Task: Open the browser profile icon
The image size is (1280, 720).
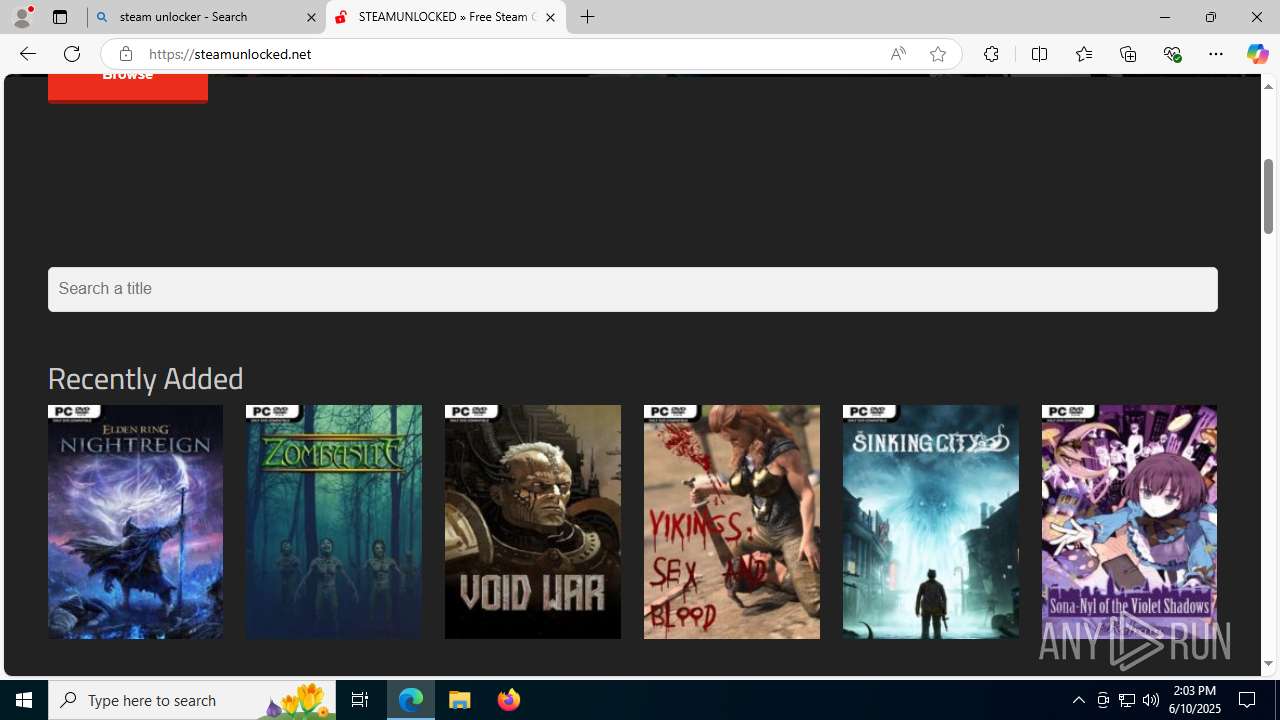Action: pos(22,17)
